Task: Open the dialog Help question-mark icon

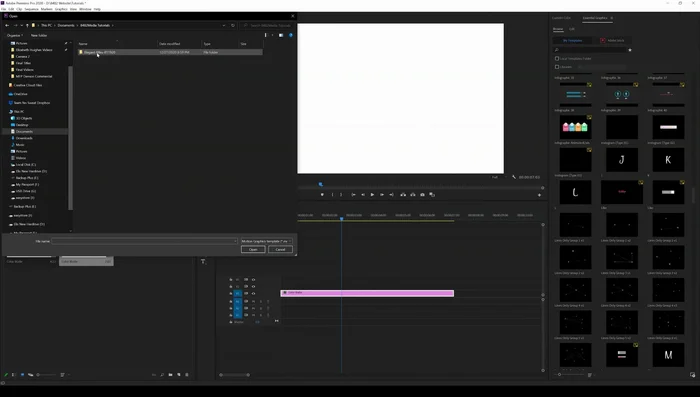Action: tap(291, 35)
